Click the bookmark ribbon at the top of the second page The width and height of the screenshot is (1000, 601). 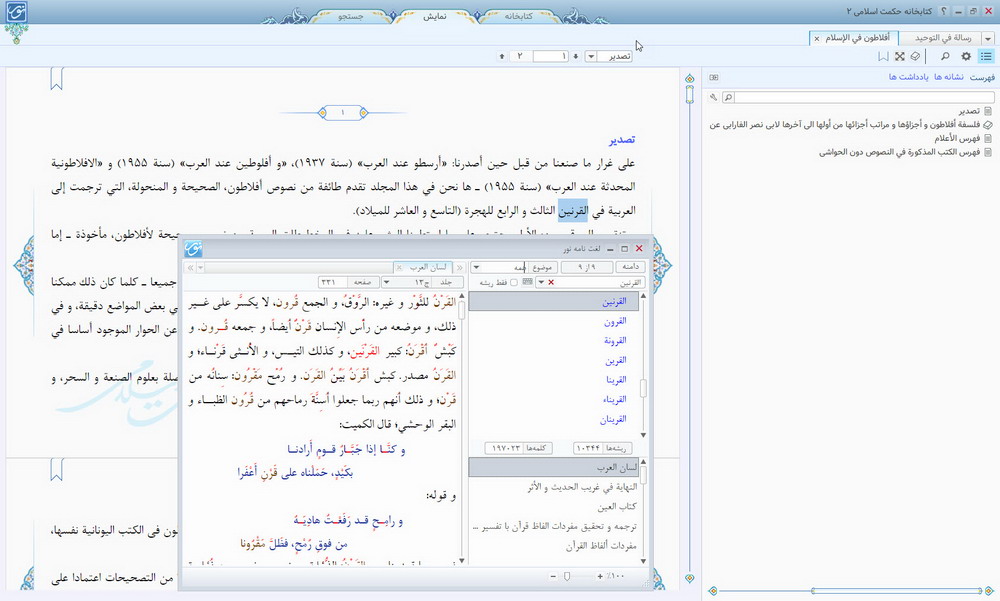click(57, 470)
